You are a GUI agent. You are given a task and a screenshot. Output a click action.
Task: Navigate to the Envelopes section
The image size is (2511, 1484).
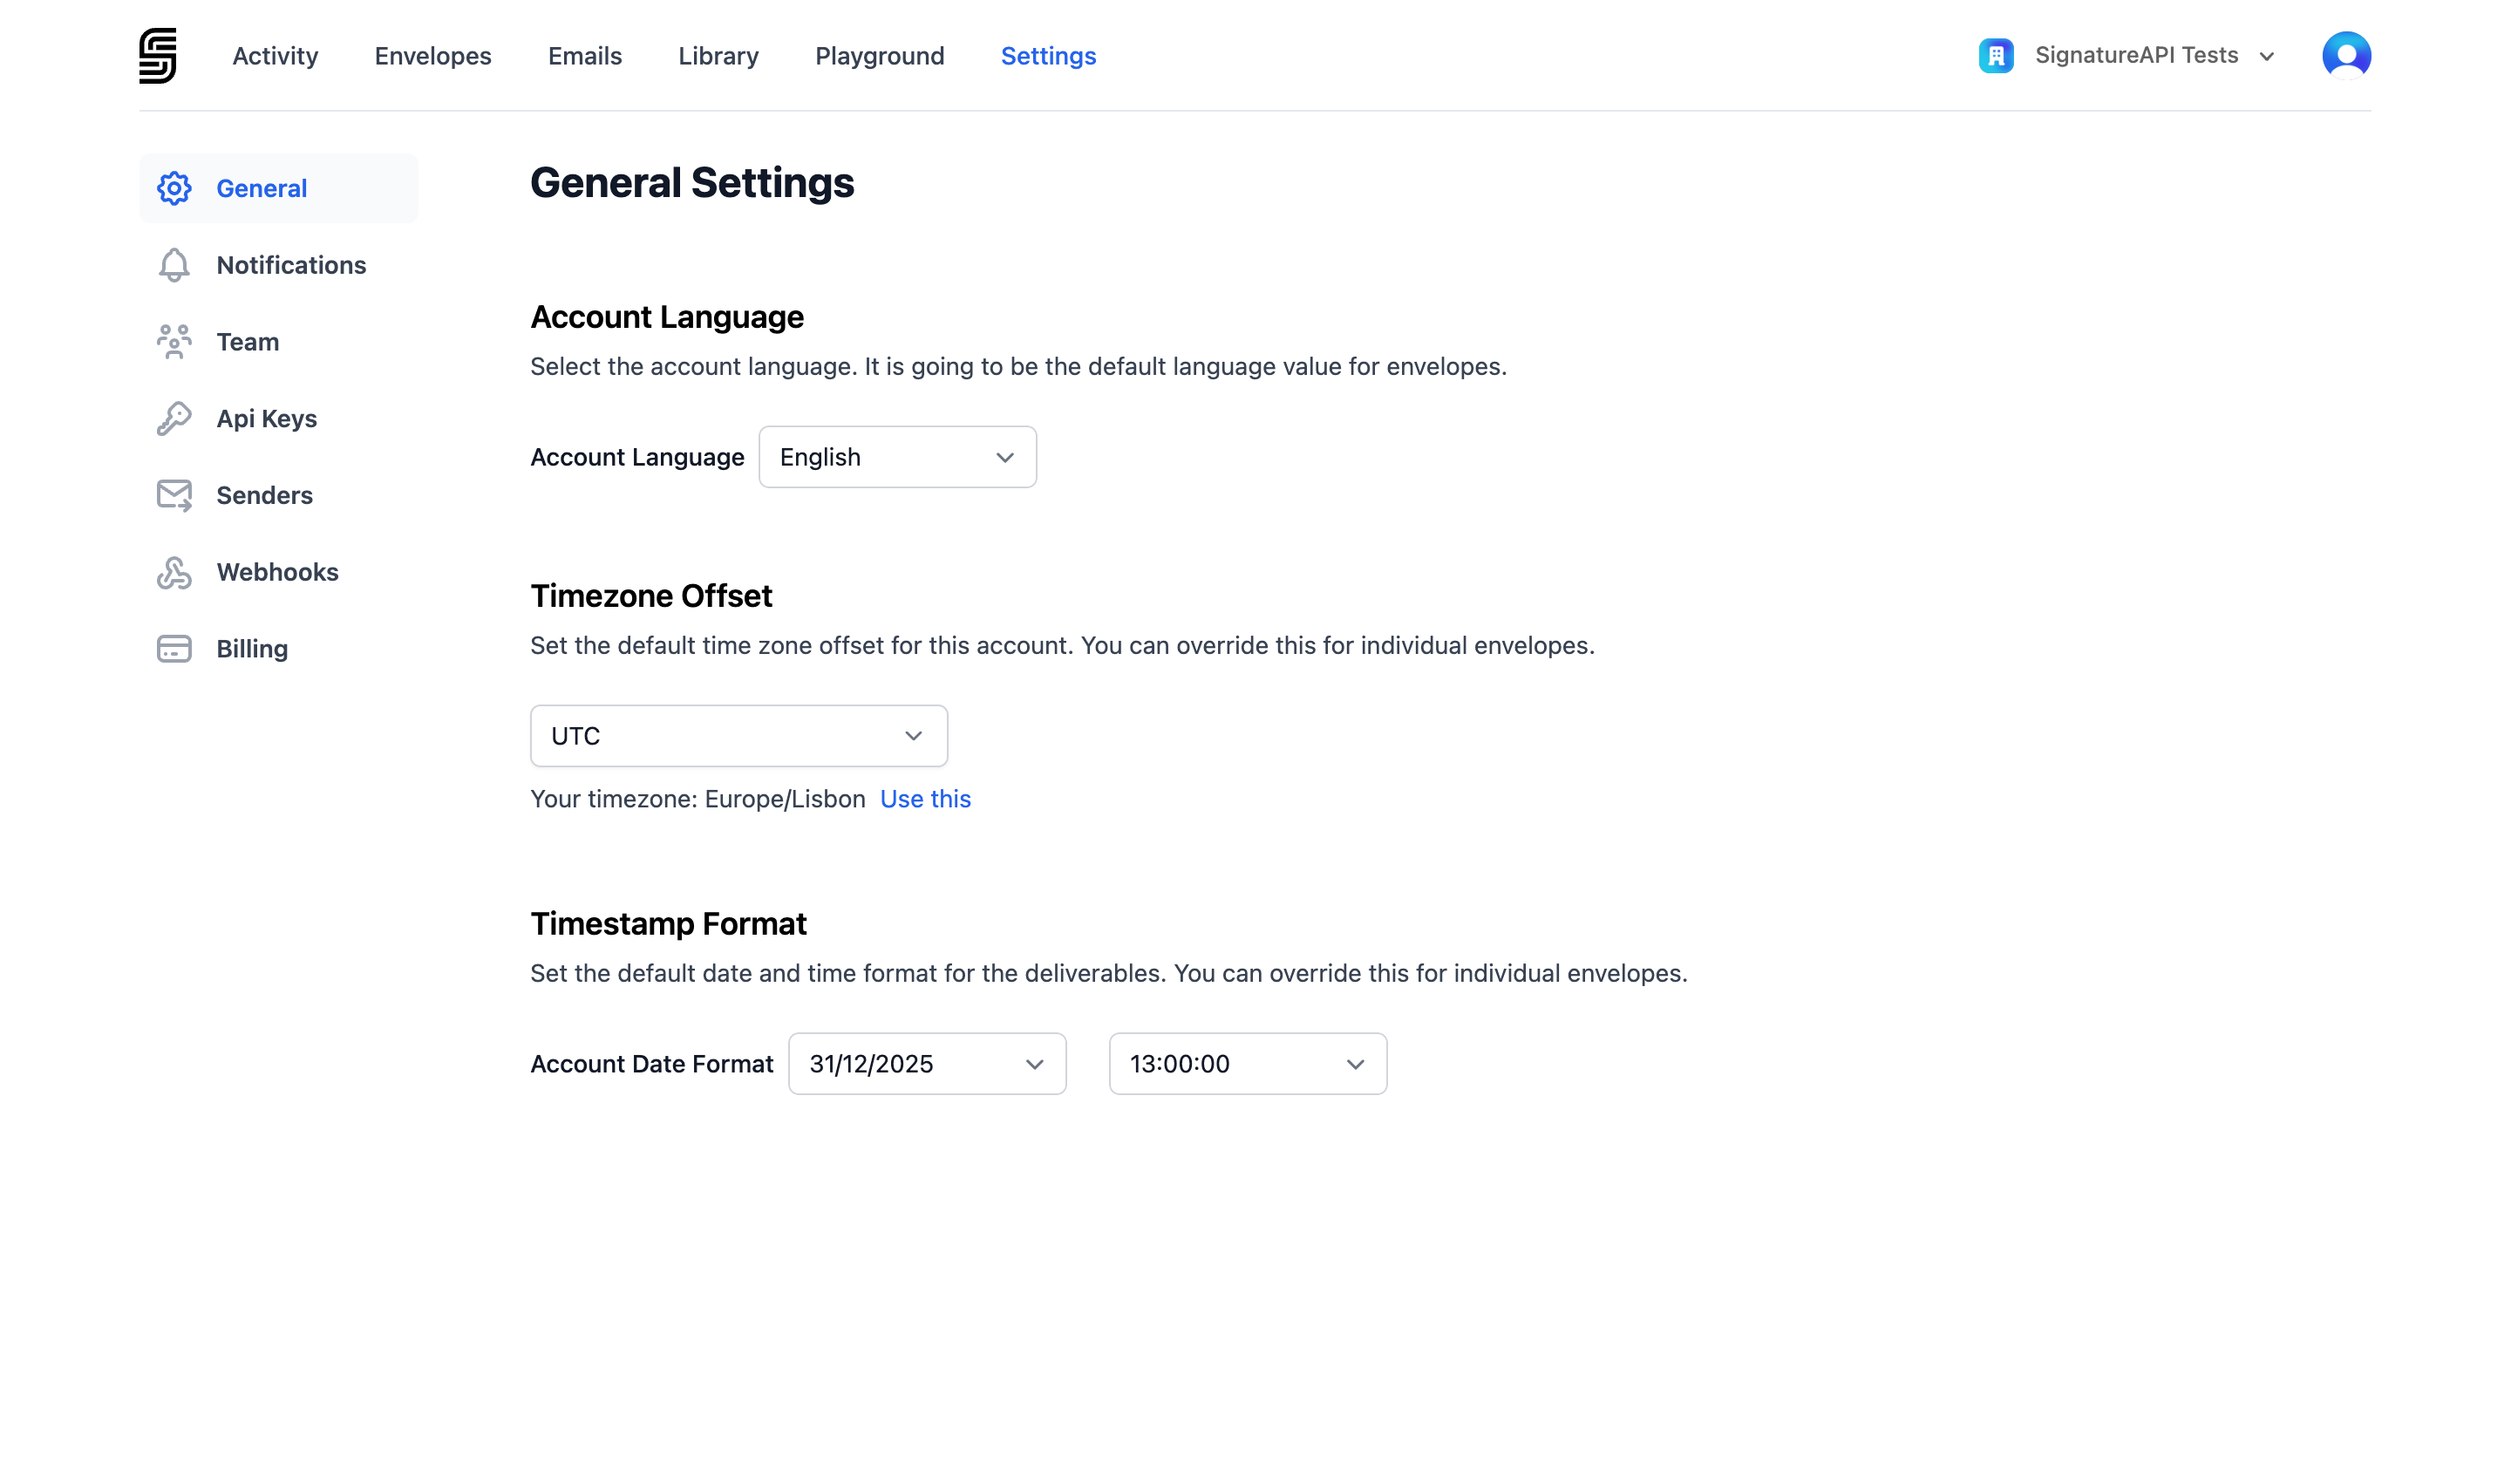point(432,56)
